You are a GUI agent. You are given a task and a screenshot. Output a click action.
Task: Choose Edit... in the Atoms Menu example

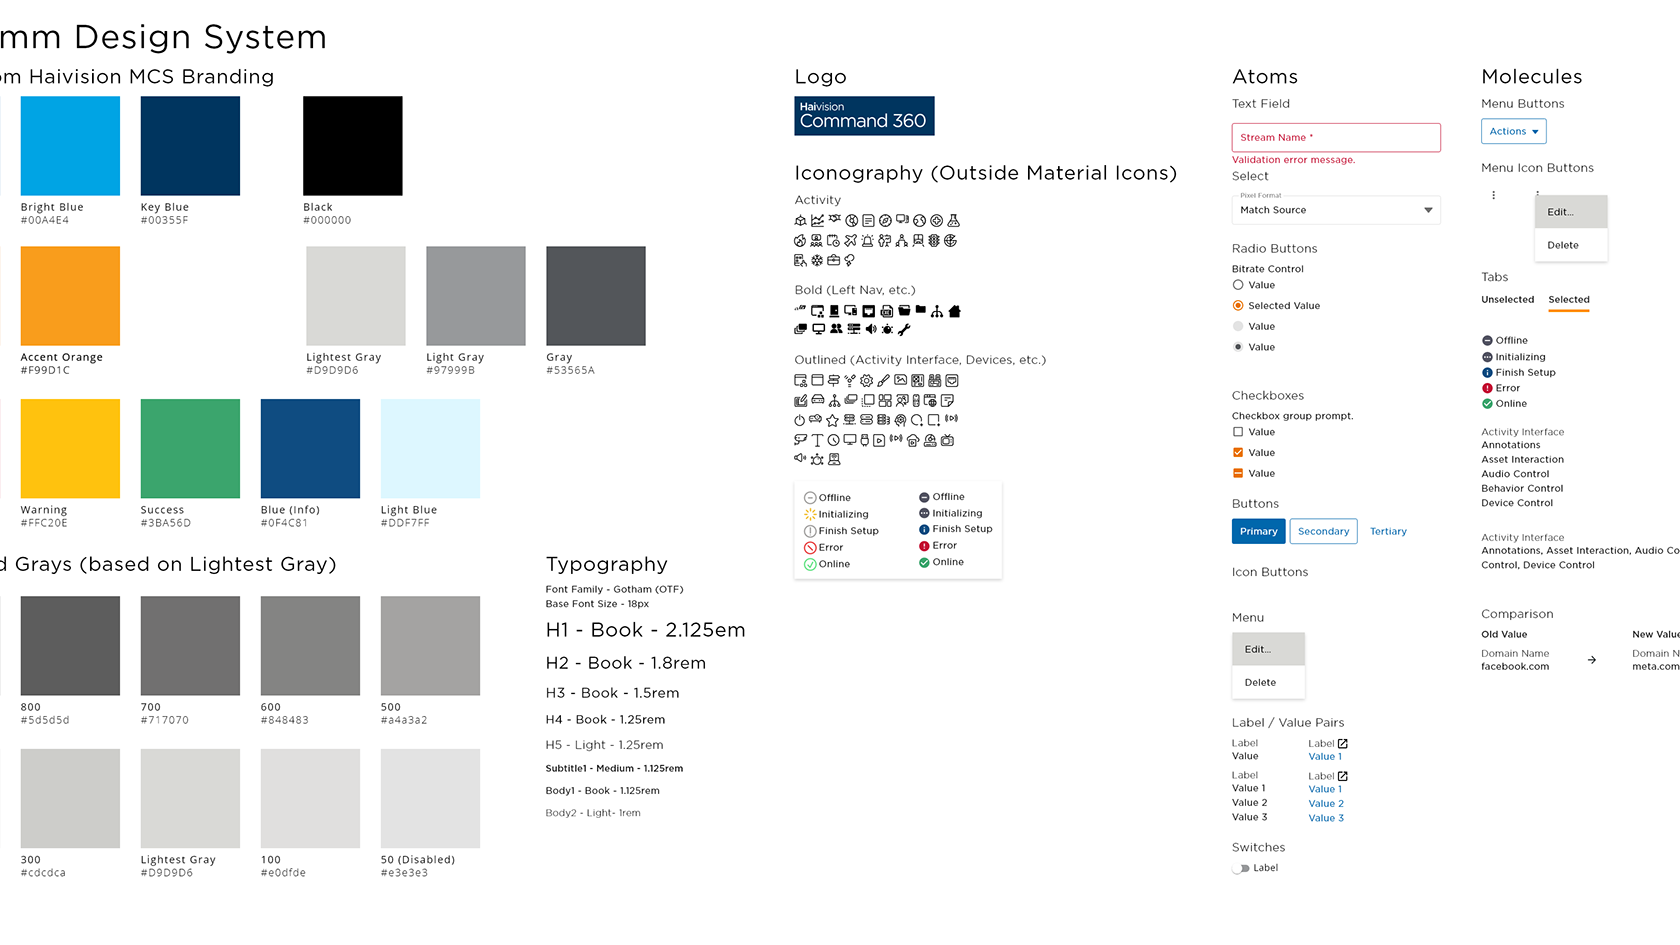(1268, 650)
